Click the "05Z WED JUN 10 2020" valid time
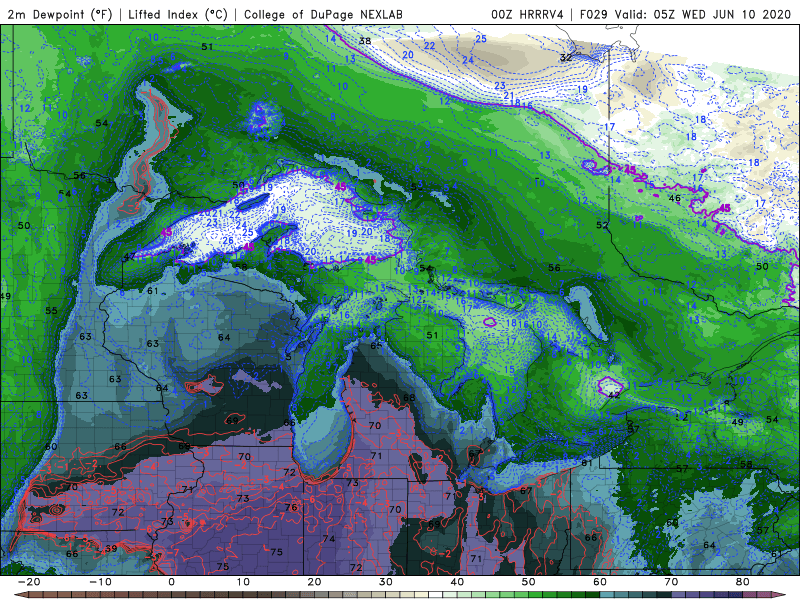Screen dimensions: 800x600 [722, 14]
